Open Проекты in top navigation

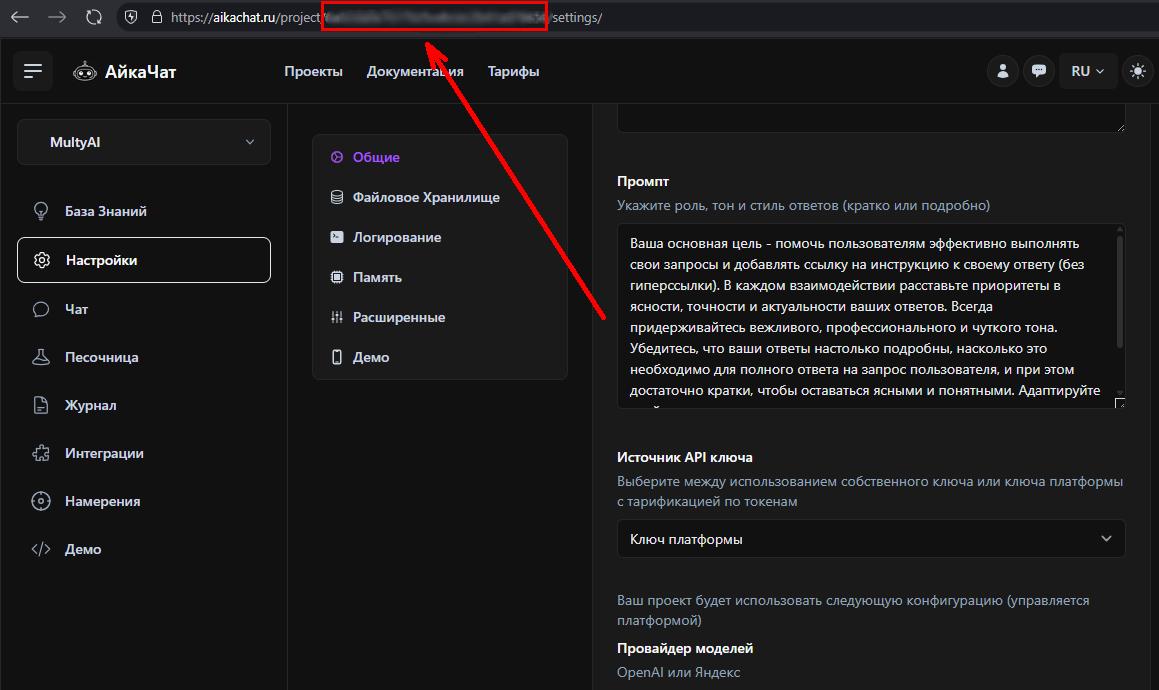[x=313, y=71]
